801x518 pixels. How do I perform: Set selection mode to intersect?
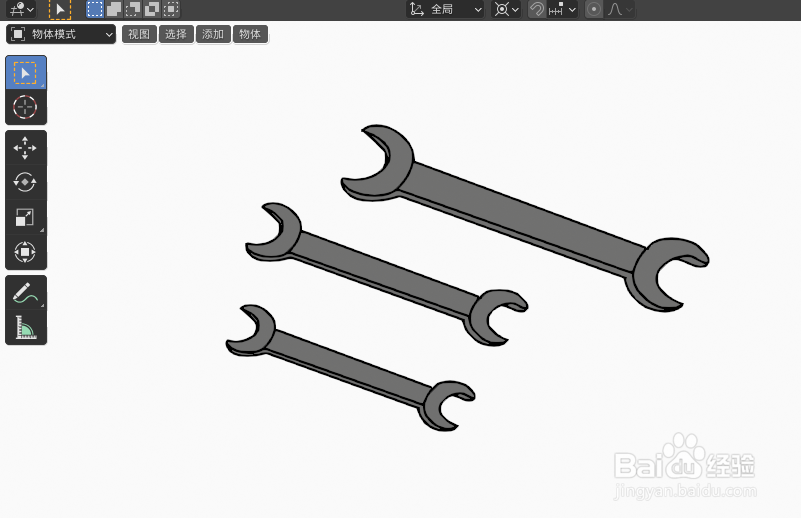(x=171, y=9)
